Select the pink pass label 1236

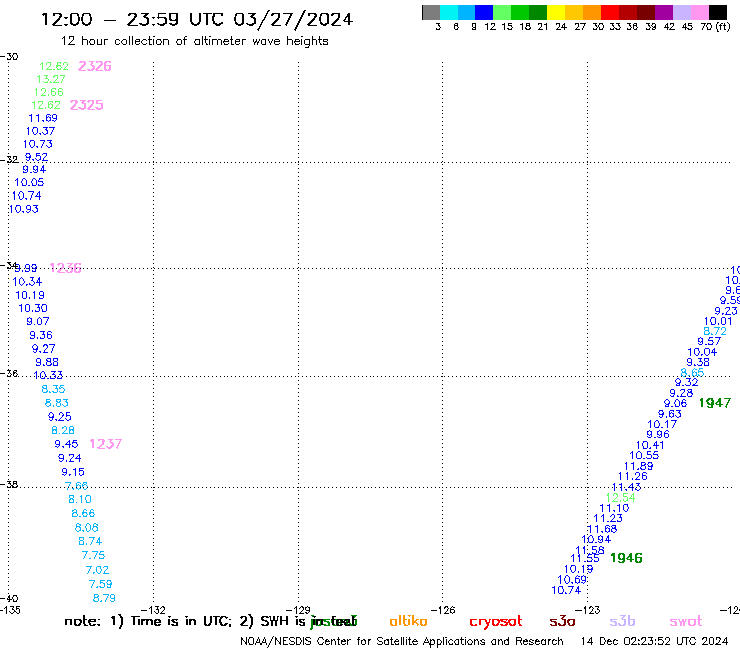66,268
